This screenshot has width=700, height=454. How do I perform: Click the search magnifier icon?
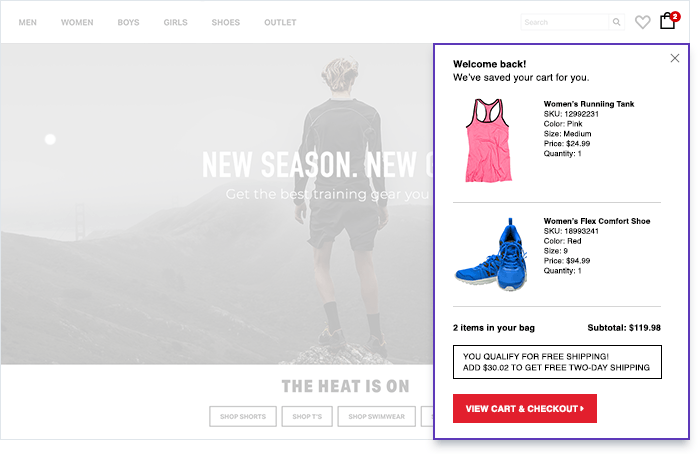[x=617, y=22]
